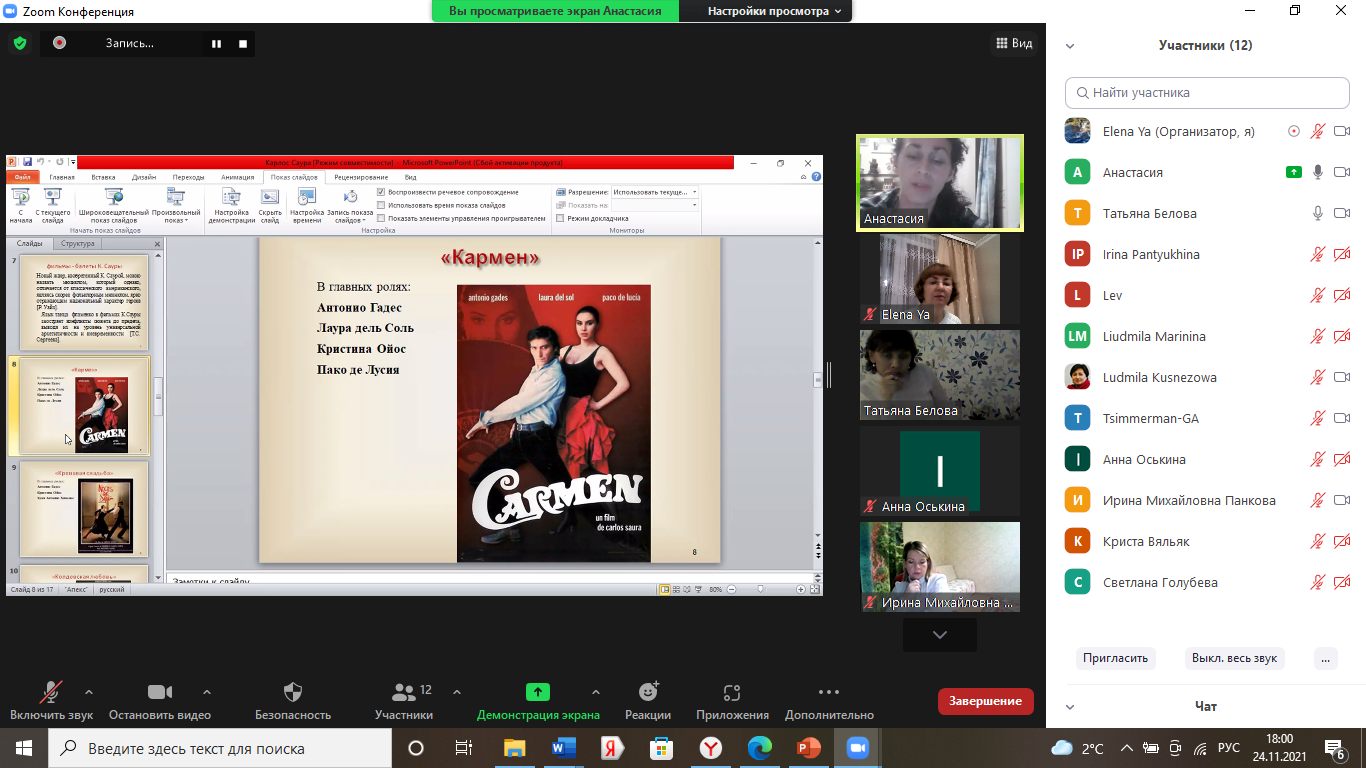
Task: Open Word from Windows taskbar
Action: [563, 748]
